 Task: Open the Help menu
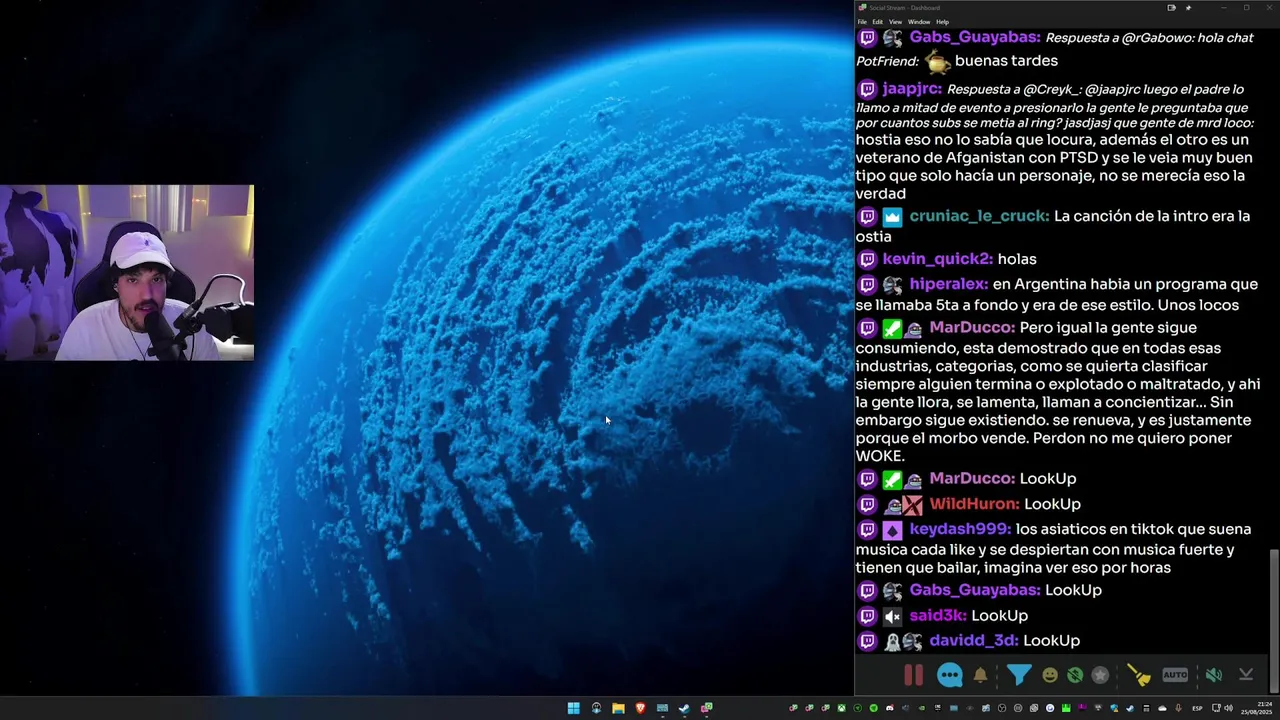(942, 21)
